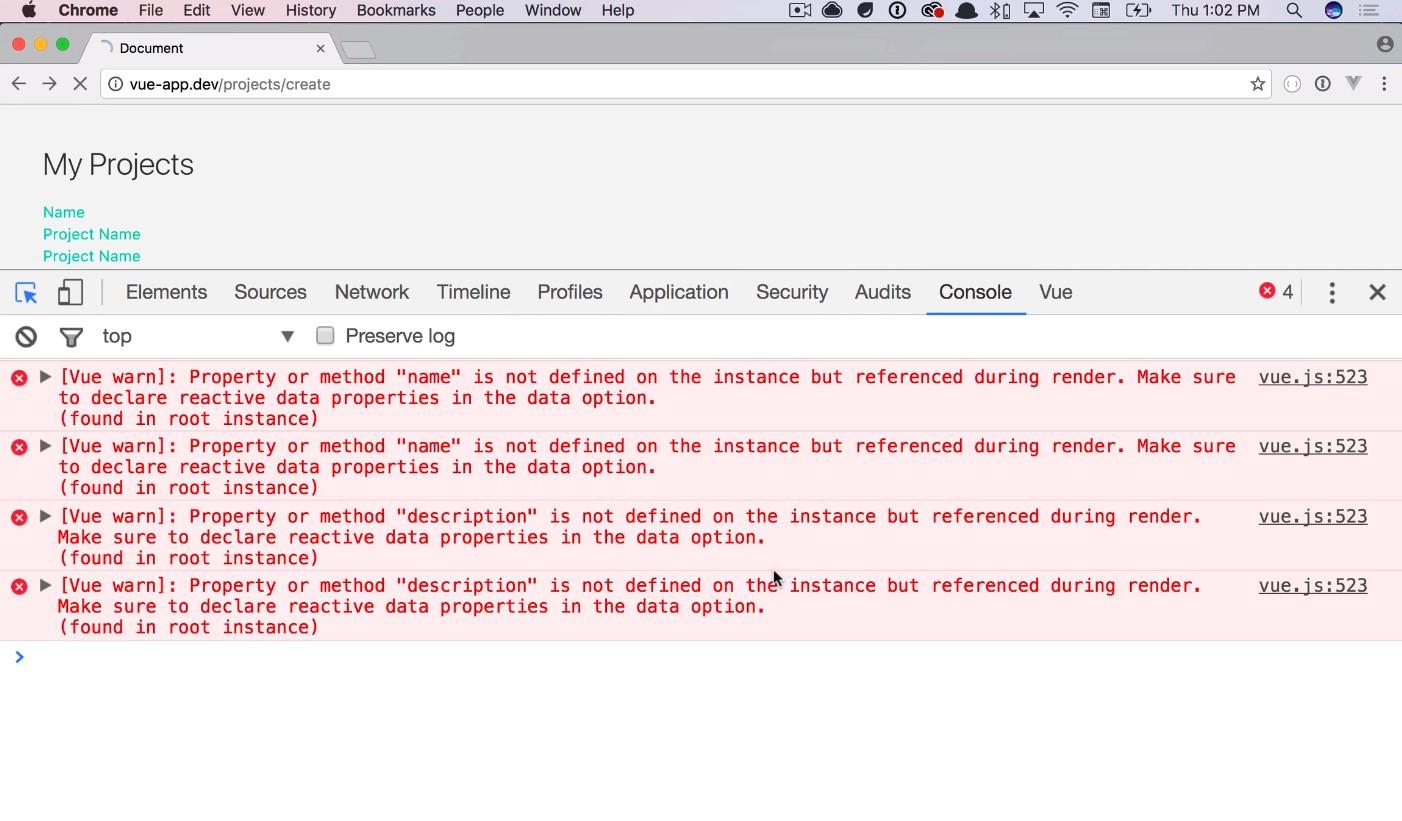Click the Bluetooth menu bar icon
The width and height of the screenshot is (1402, 821).
coord(999,10)
